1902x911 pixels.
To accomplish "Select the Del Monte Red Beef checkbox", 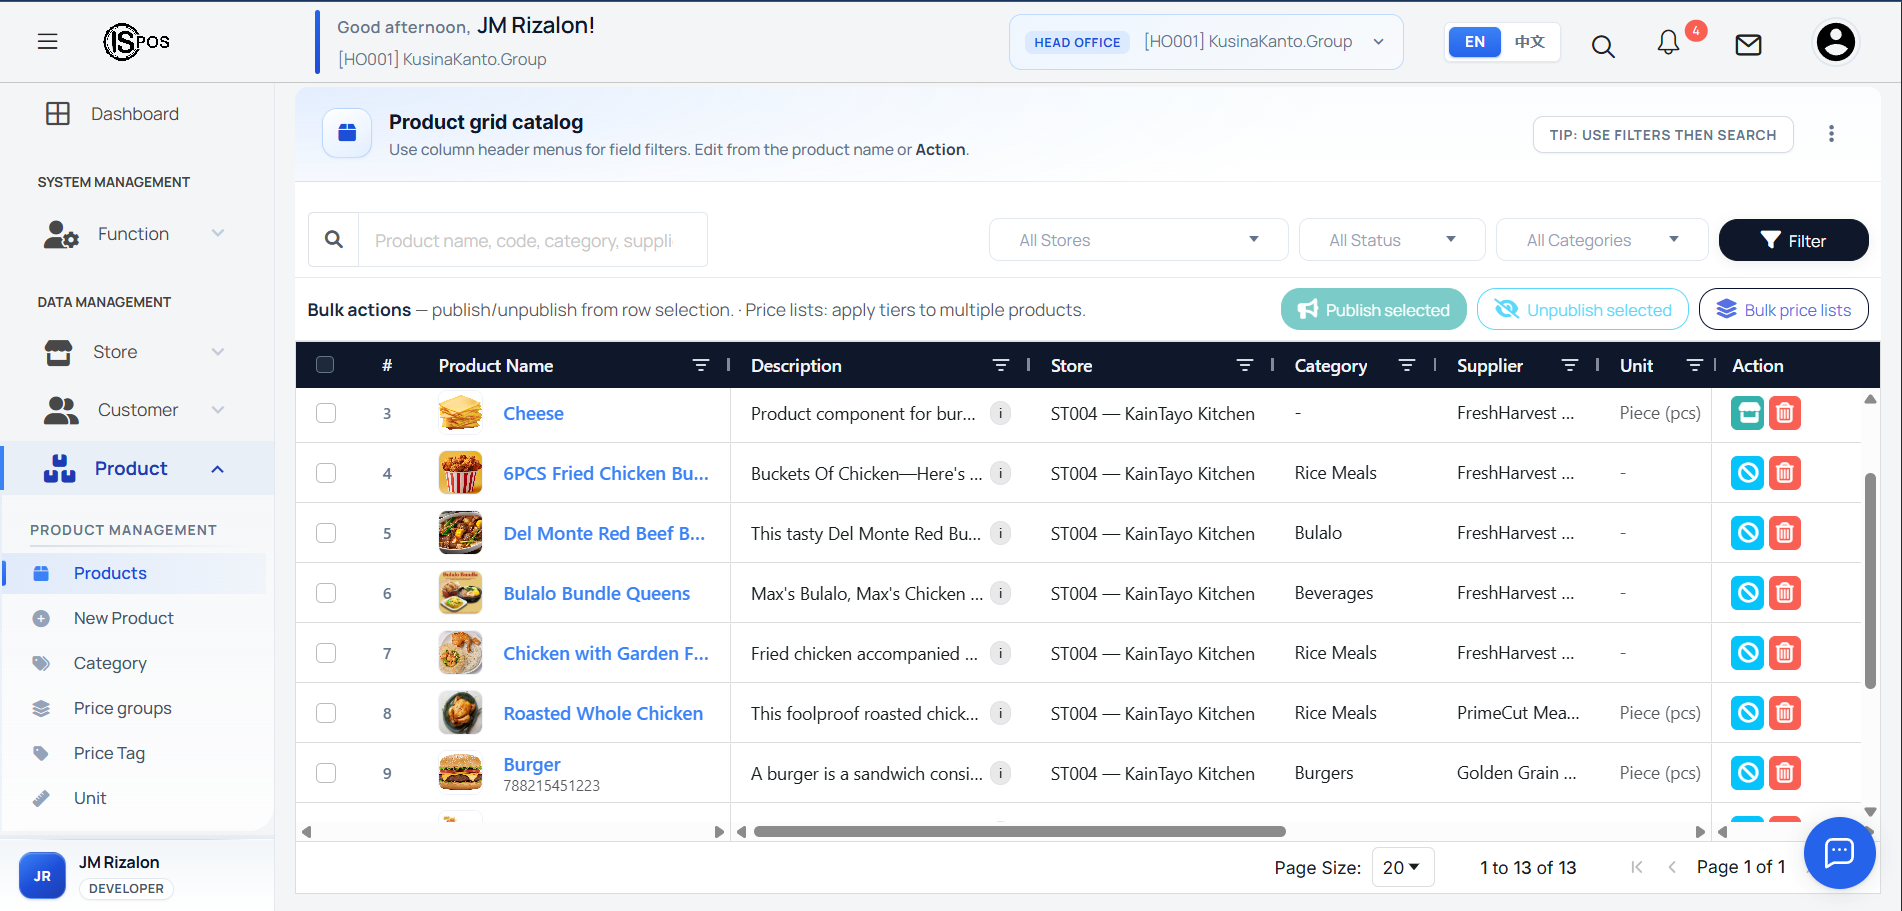I will (326, 533).
